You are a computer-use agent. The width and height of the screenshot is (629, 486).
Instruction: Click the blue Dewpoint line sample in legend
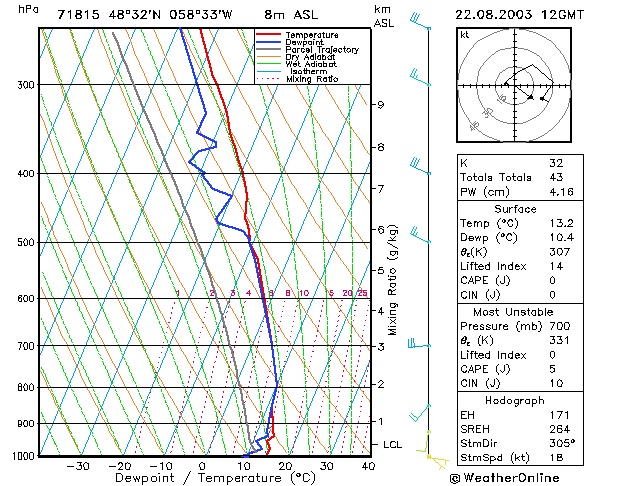point(269,42)
